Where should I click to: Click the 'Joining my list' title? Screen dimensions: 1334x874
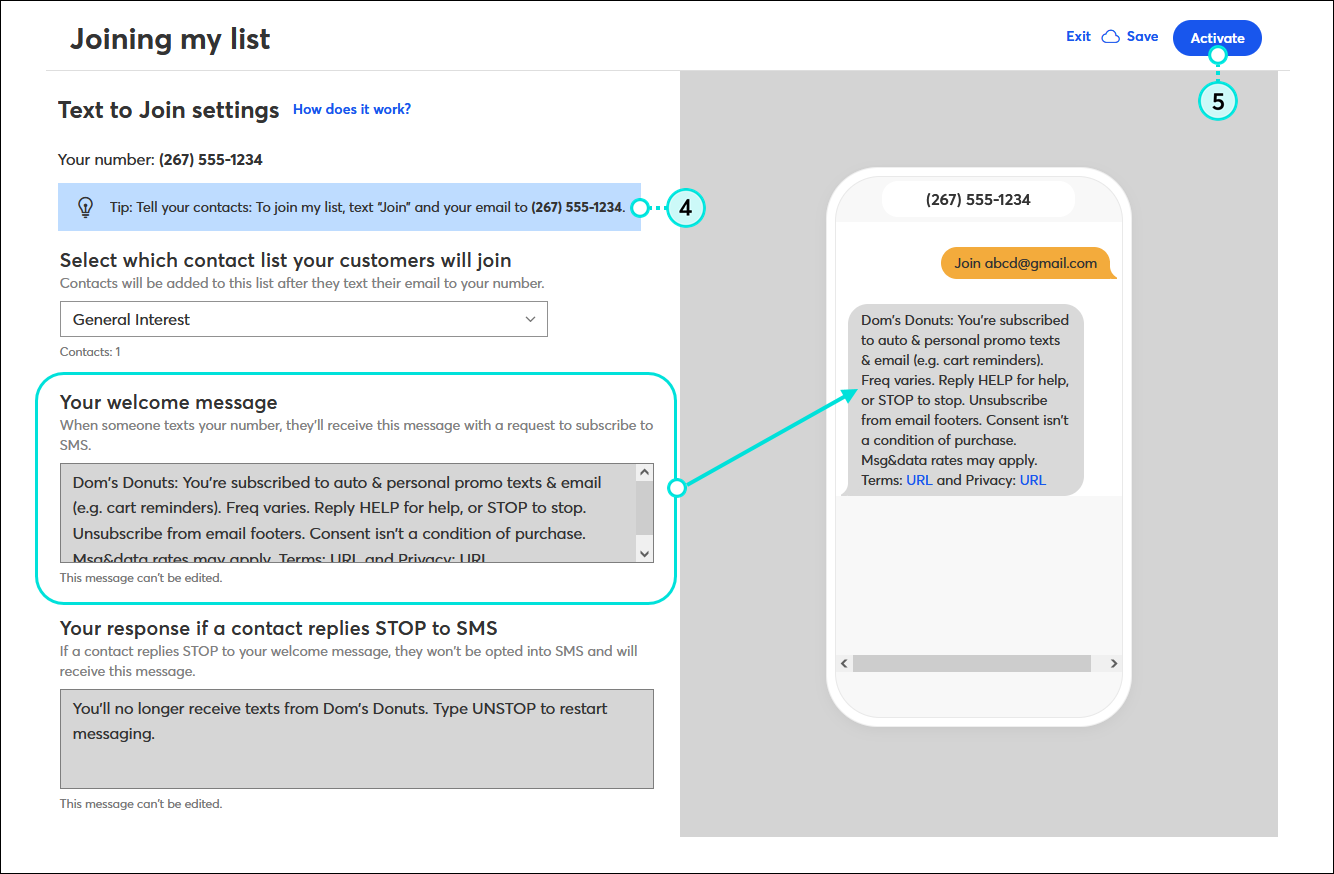coord(170,39)
